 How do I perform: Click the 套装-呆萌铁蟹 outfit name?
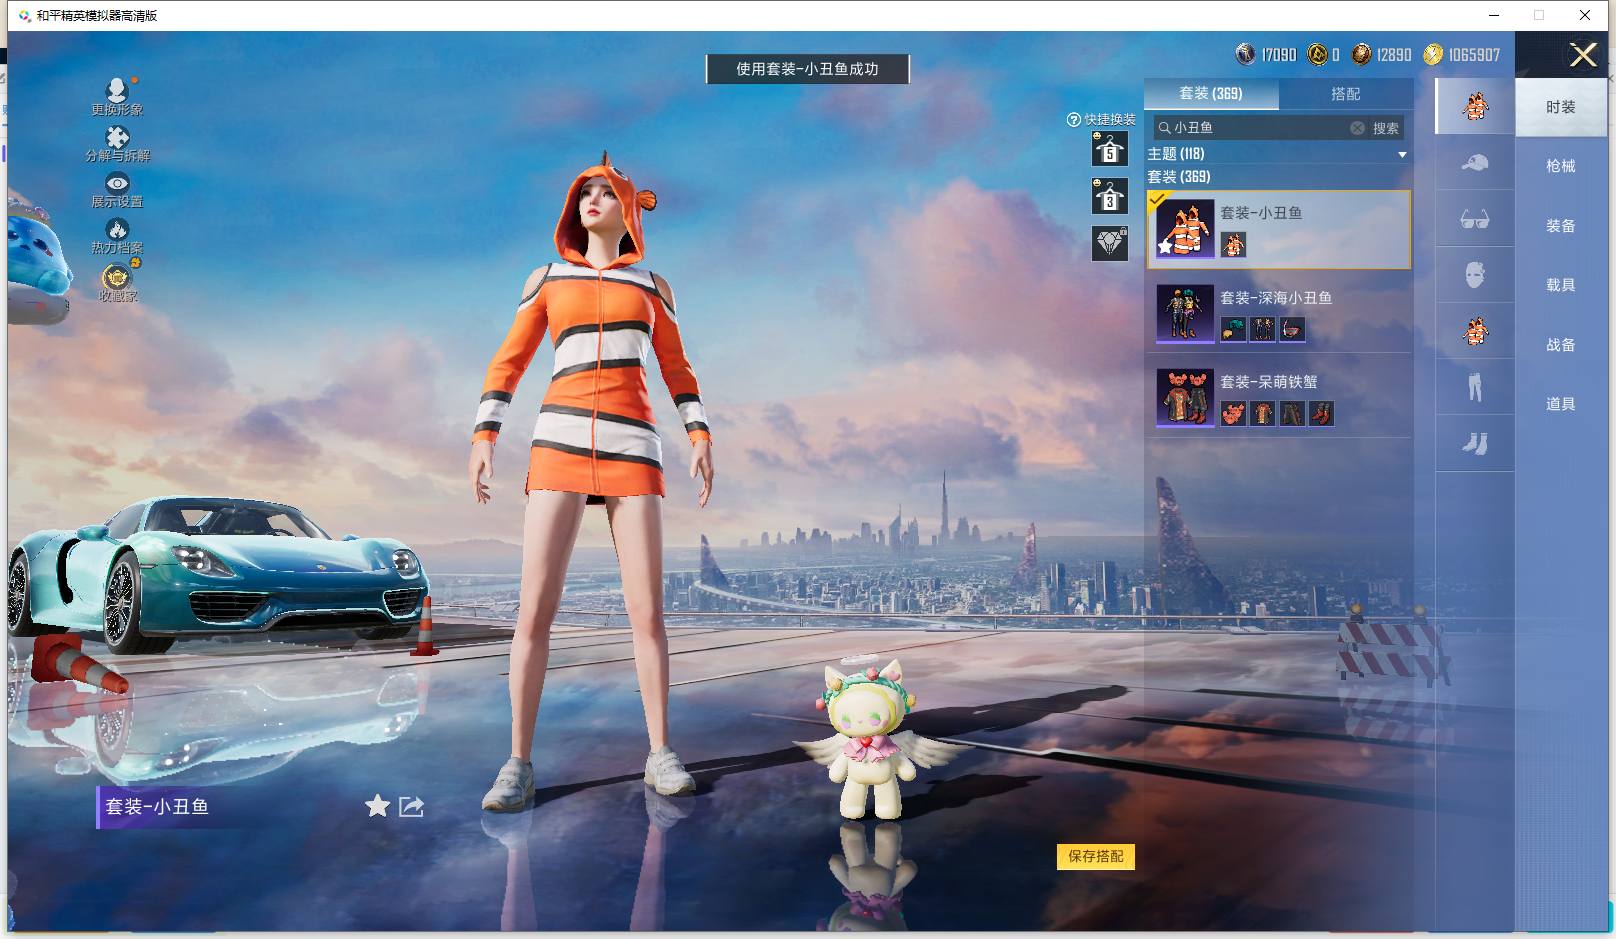(1269, 382)
